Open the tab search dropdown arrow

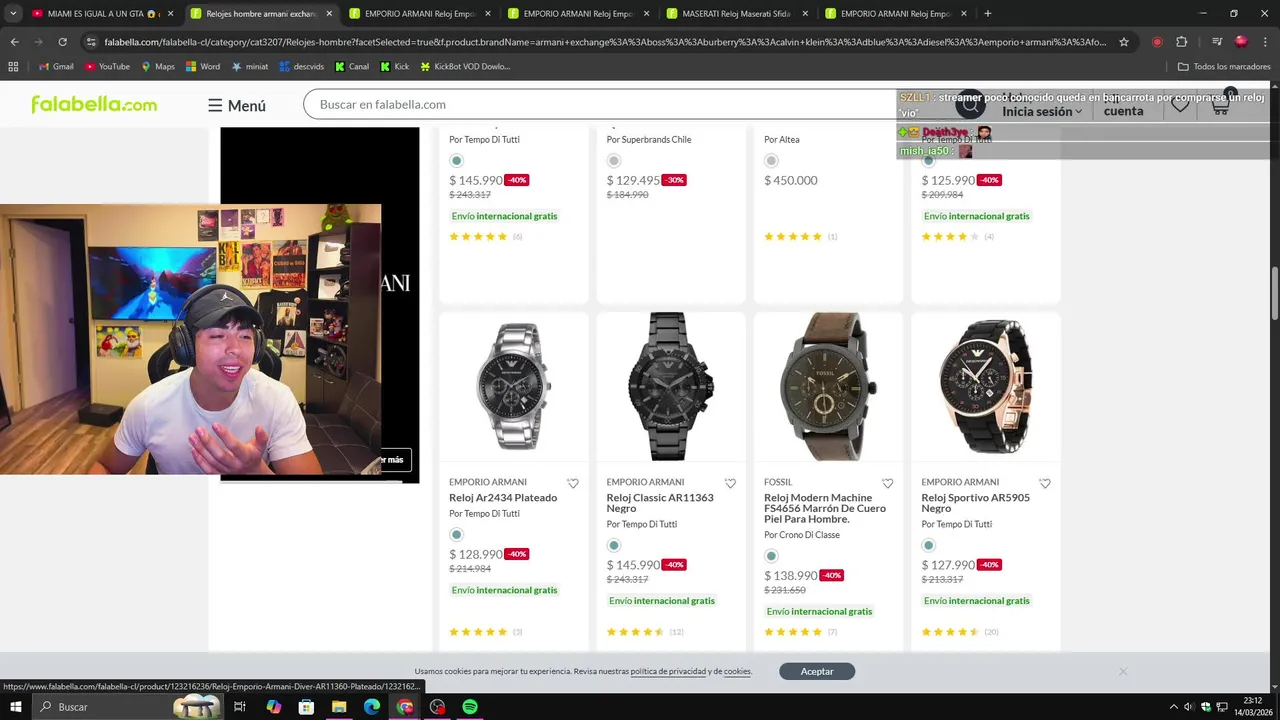(x=13, y=14)
